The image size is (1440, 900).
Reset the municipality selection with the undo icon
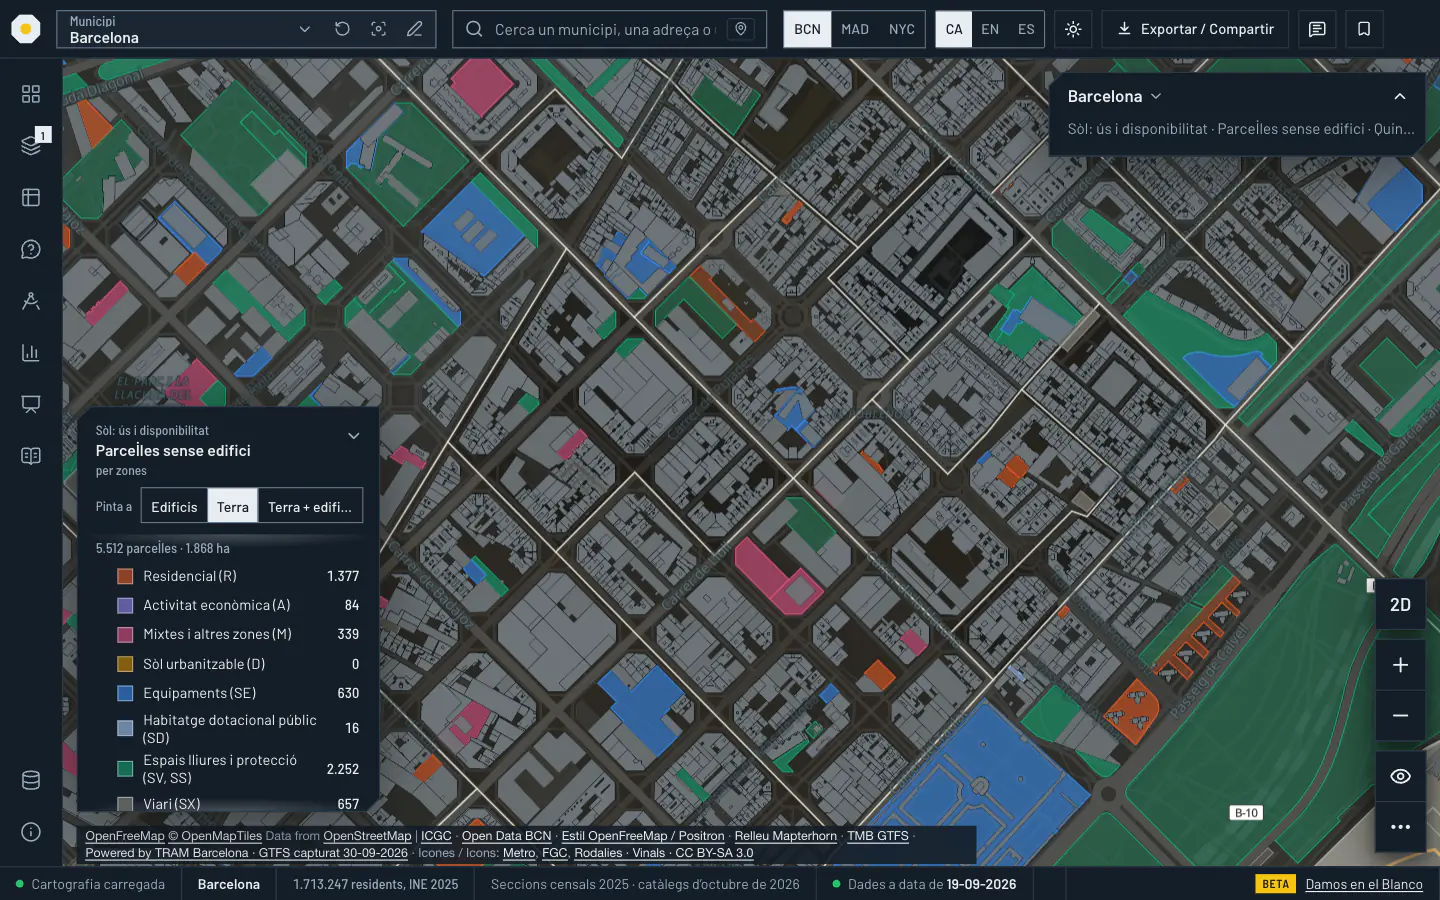click(x=342, y=29)
